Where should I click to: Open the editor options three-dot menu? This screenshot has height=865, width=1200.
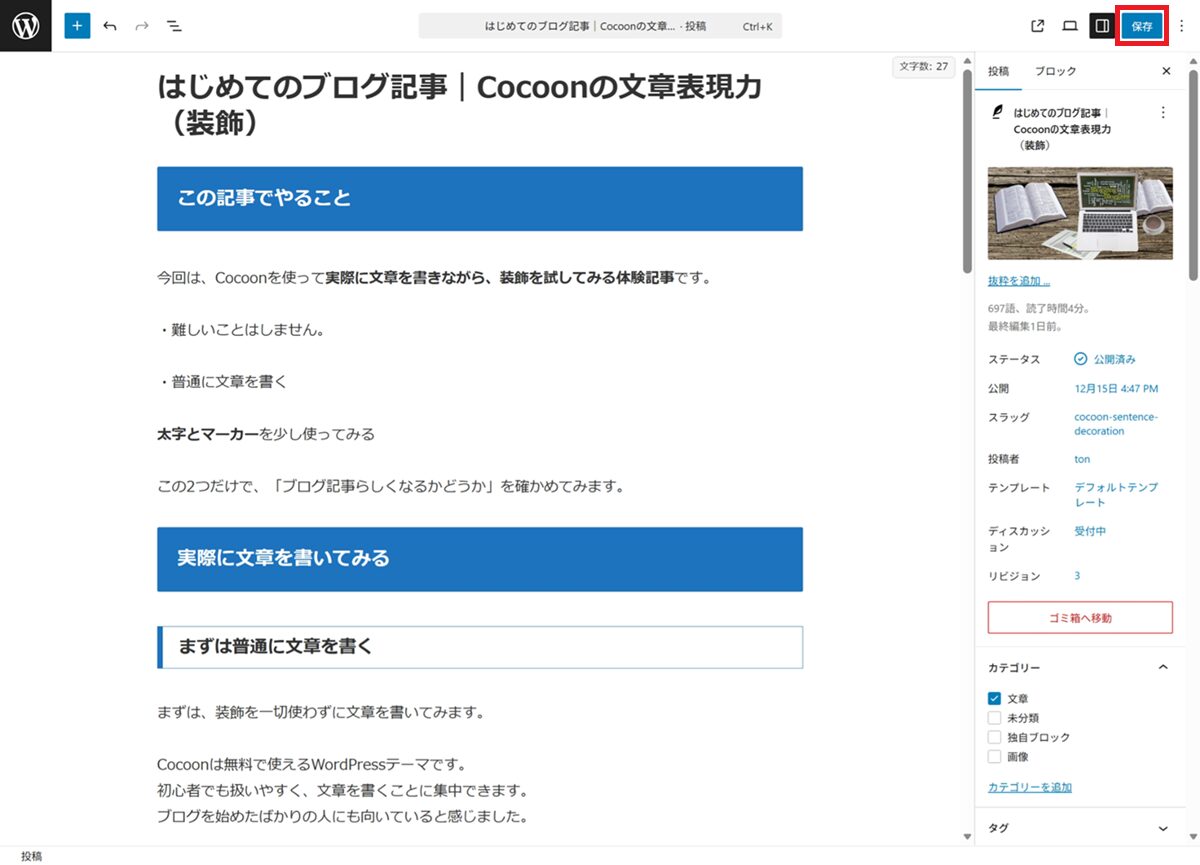[1181, 26]
